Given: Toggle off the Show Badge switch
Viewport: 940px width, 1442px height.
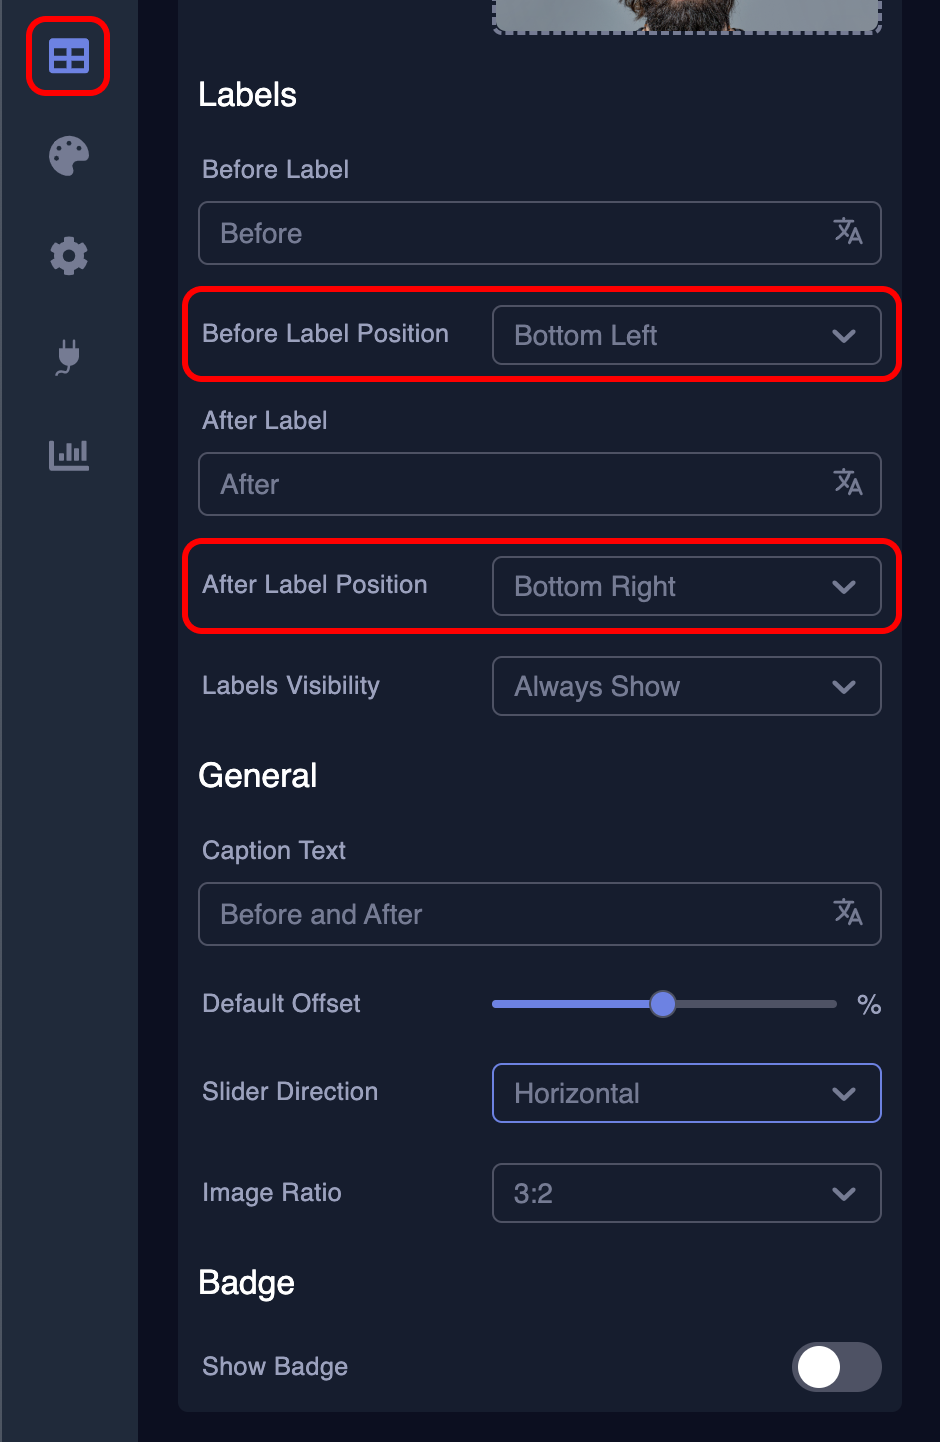Looking at the screenshot, I should coord(836,1367).
